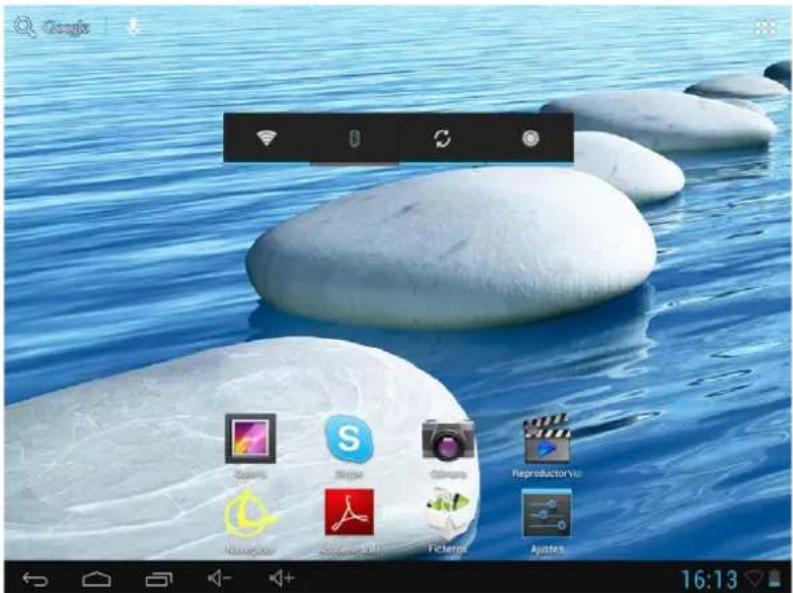Toggle Wi-Fi in the power widget
The image size is (793, 593).
point(267,138)
